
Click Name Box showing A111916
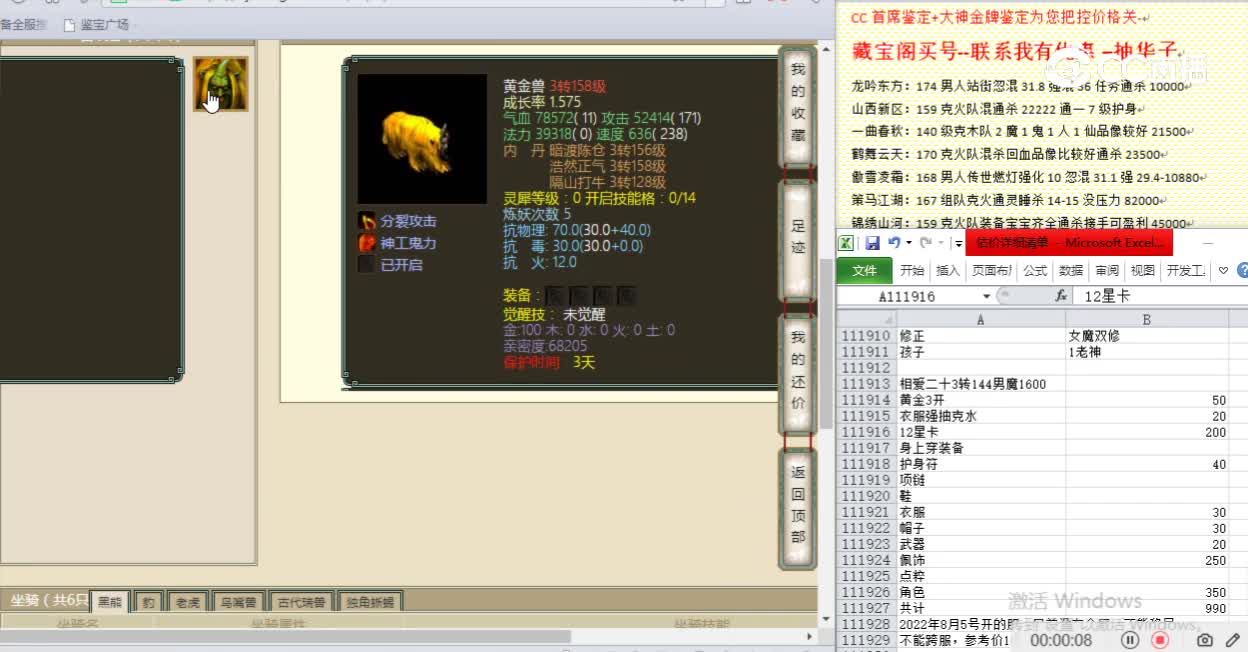[908, 296]
